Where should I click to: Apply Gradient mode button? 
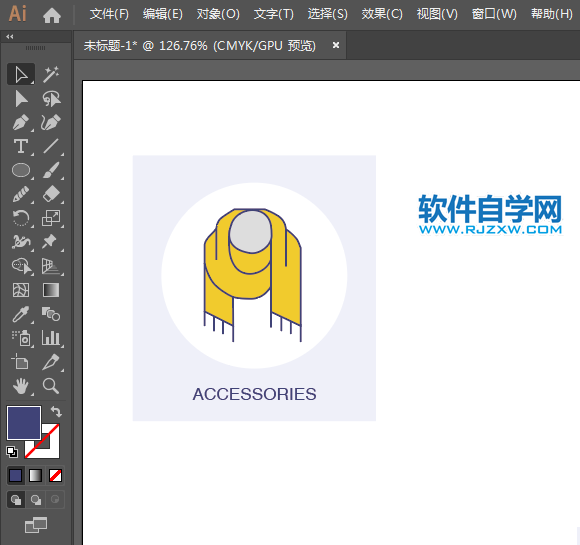36,475
